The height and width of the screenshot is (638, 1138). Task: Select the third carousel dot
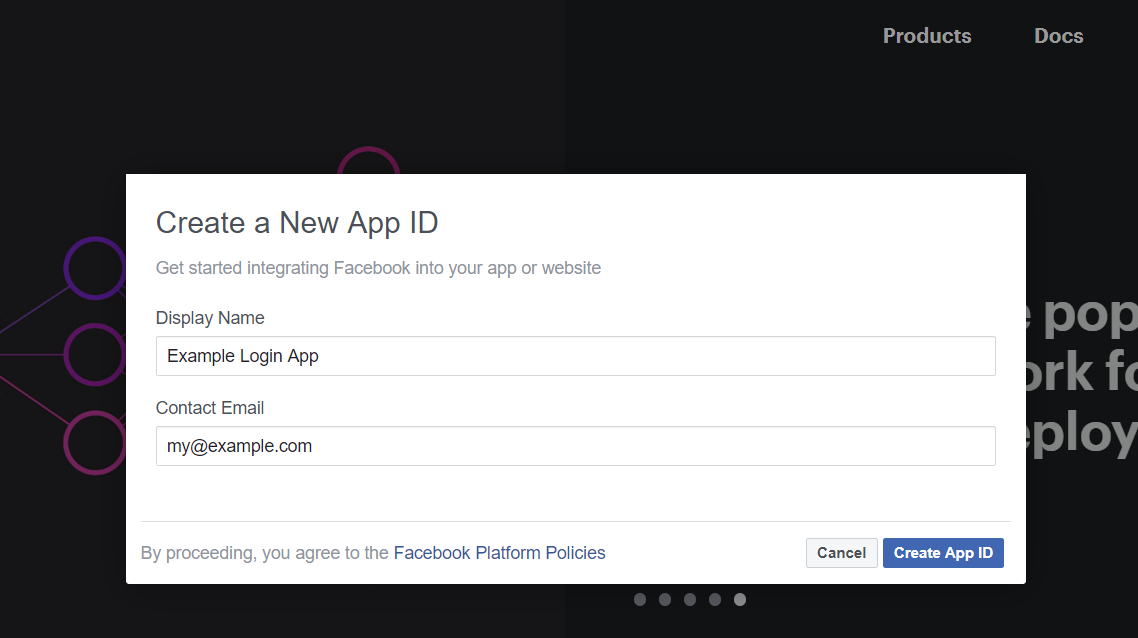689,600
